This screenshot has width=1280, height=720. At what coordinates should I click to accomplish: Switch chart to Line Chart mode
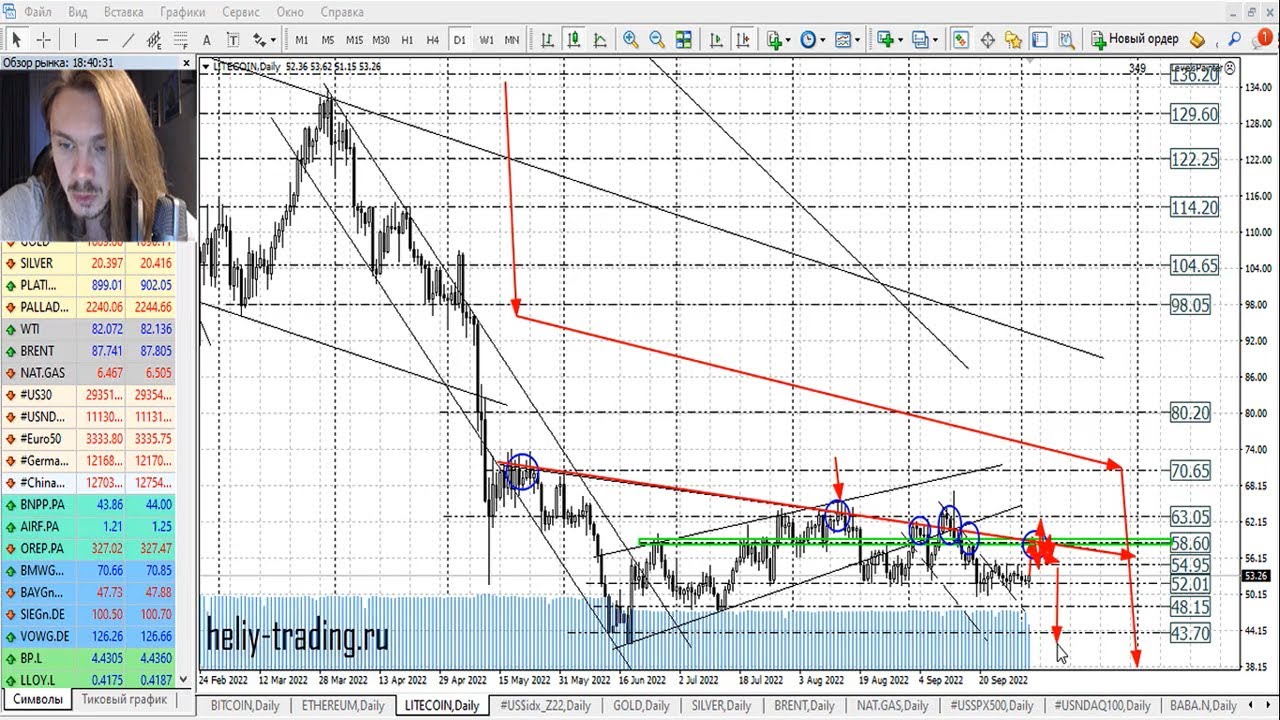pyautogui.click(x=600, y=40)
